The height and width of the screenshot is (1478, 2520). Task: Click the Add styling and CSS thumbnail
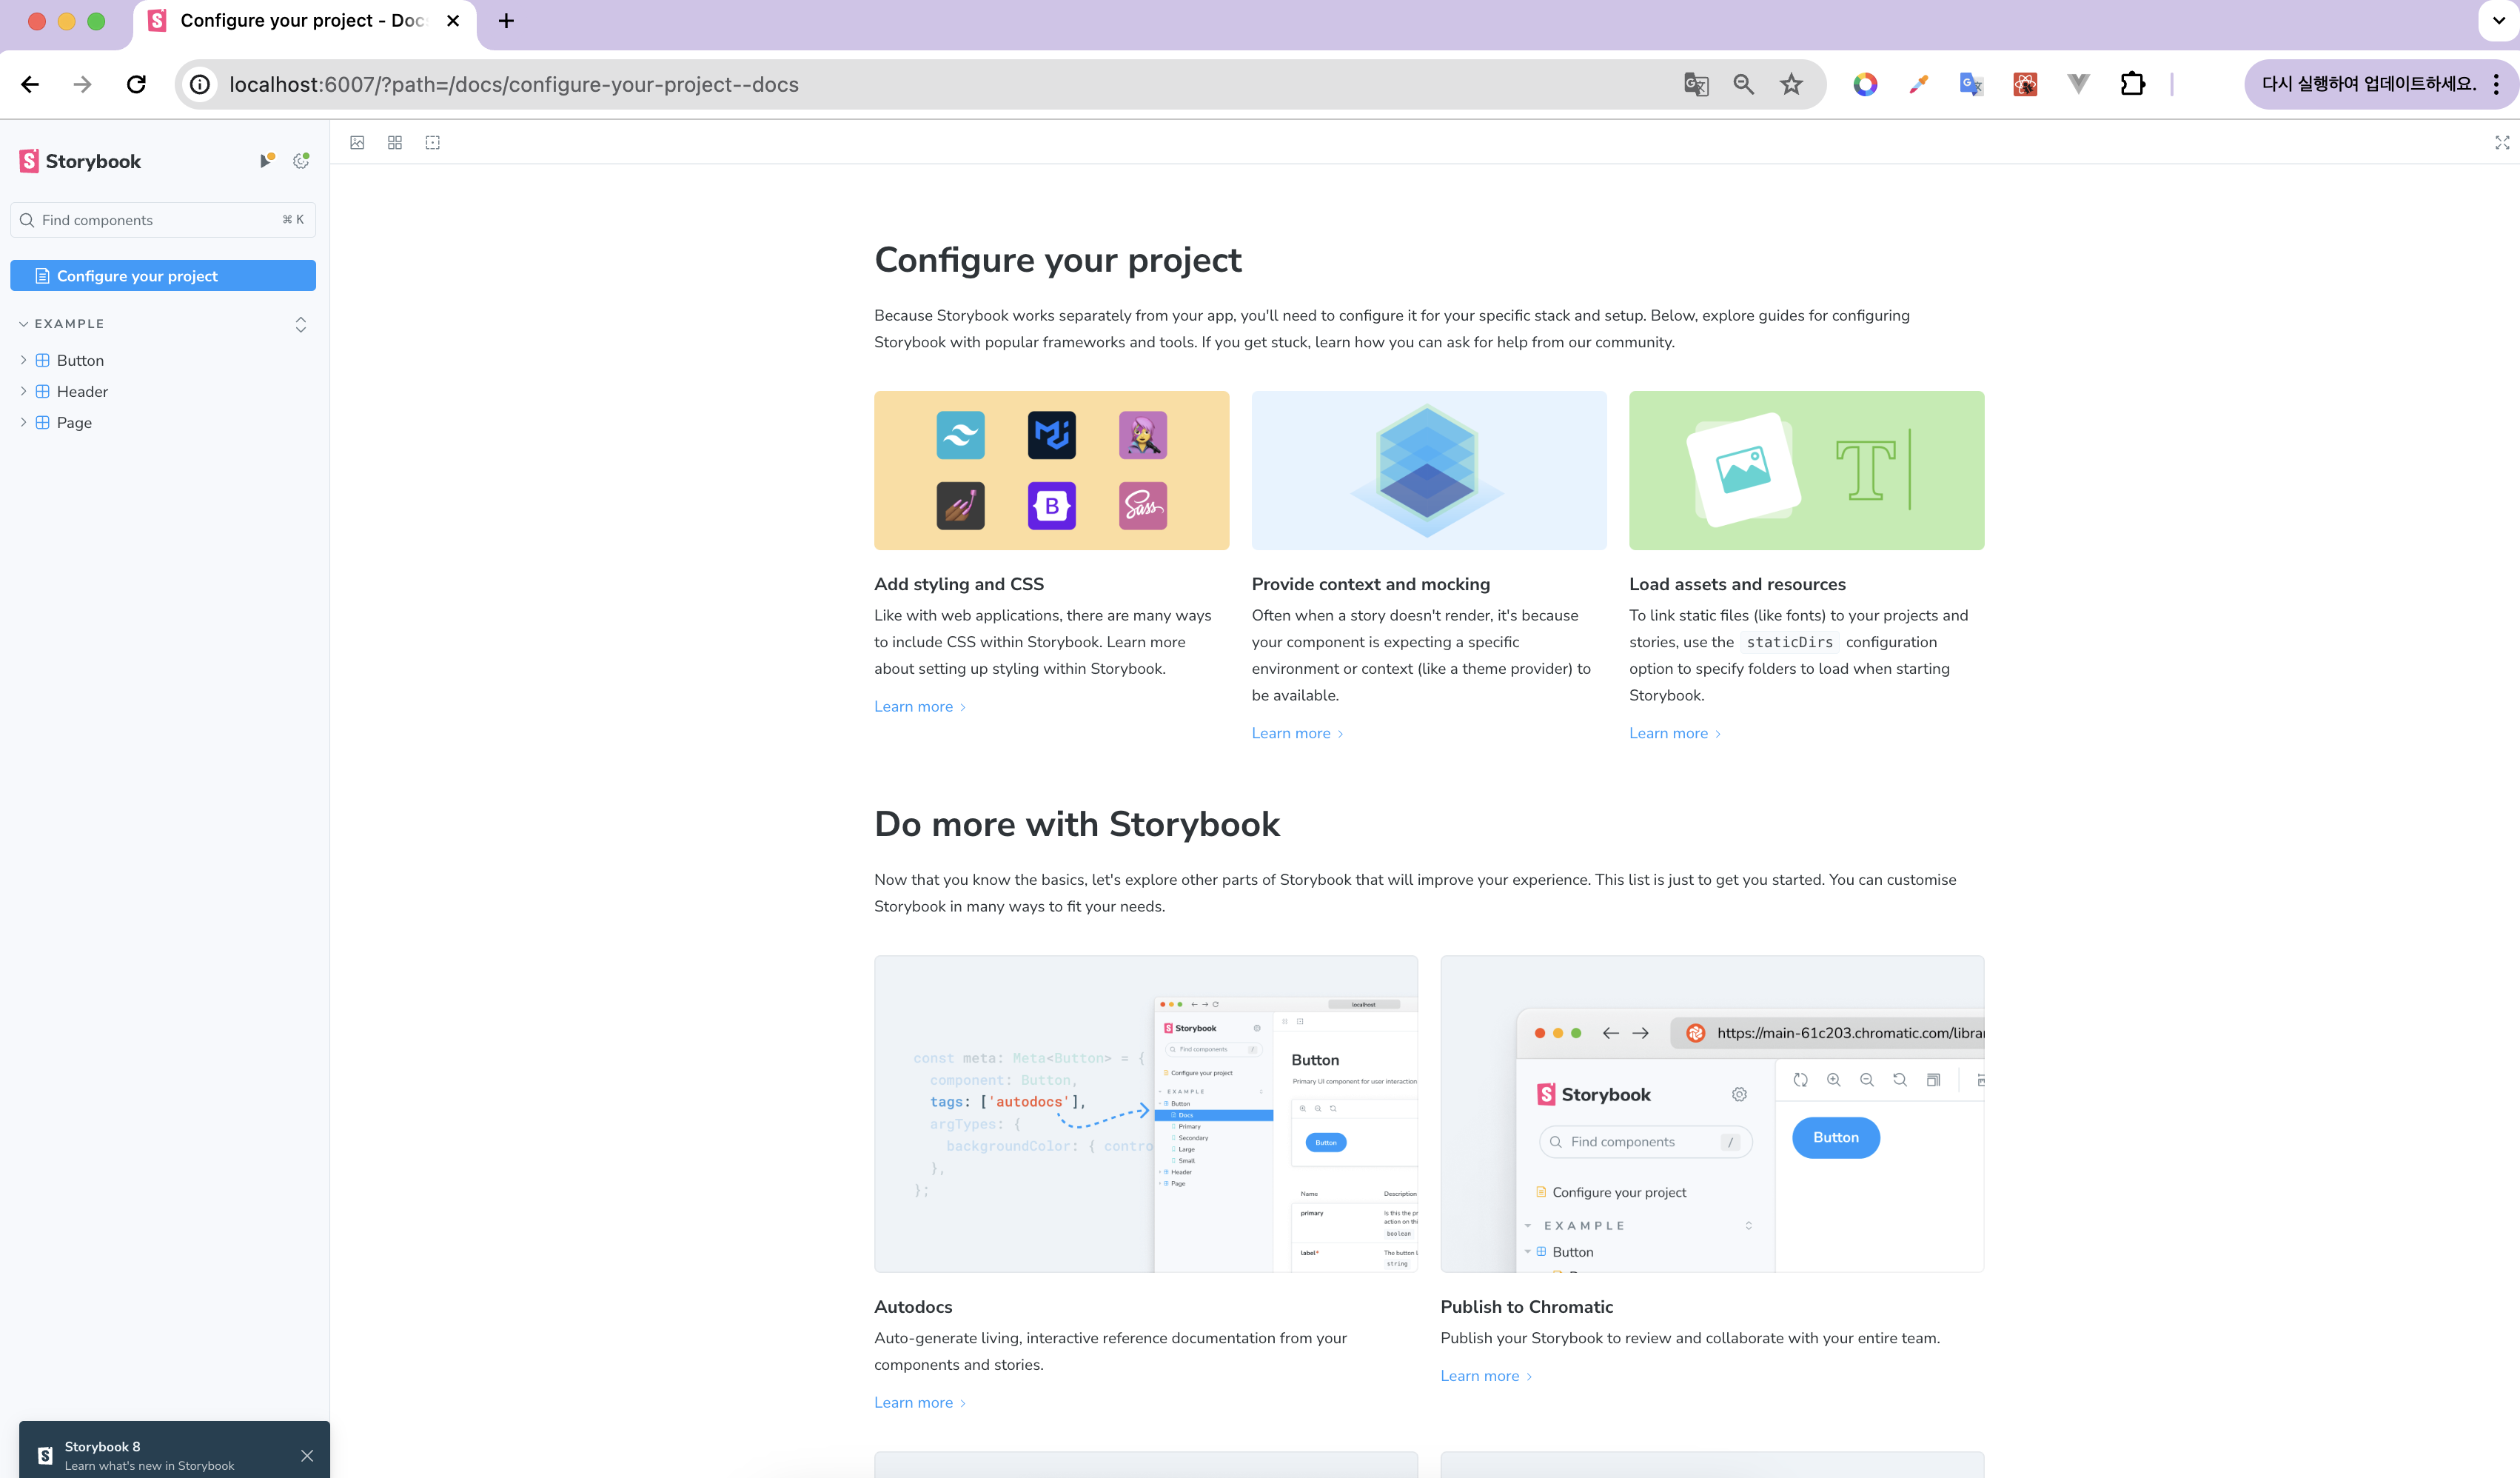(x=1051, y=470)
